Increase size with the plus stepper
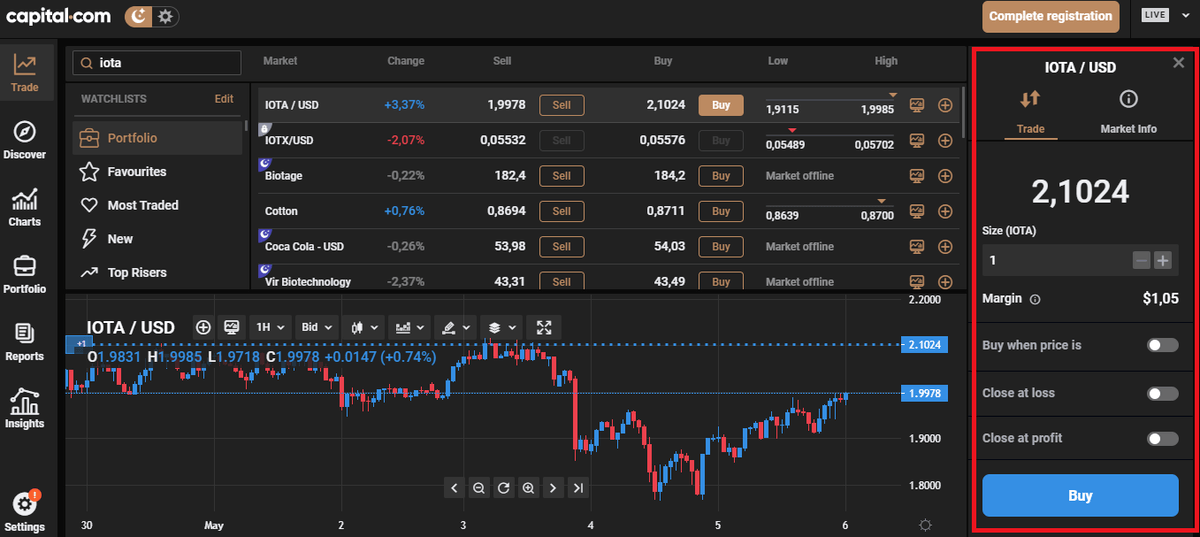Viewport: 1200px width, 537px height. pos(1162,260)
